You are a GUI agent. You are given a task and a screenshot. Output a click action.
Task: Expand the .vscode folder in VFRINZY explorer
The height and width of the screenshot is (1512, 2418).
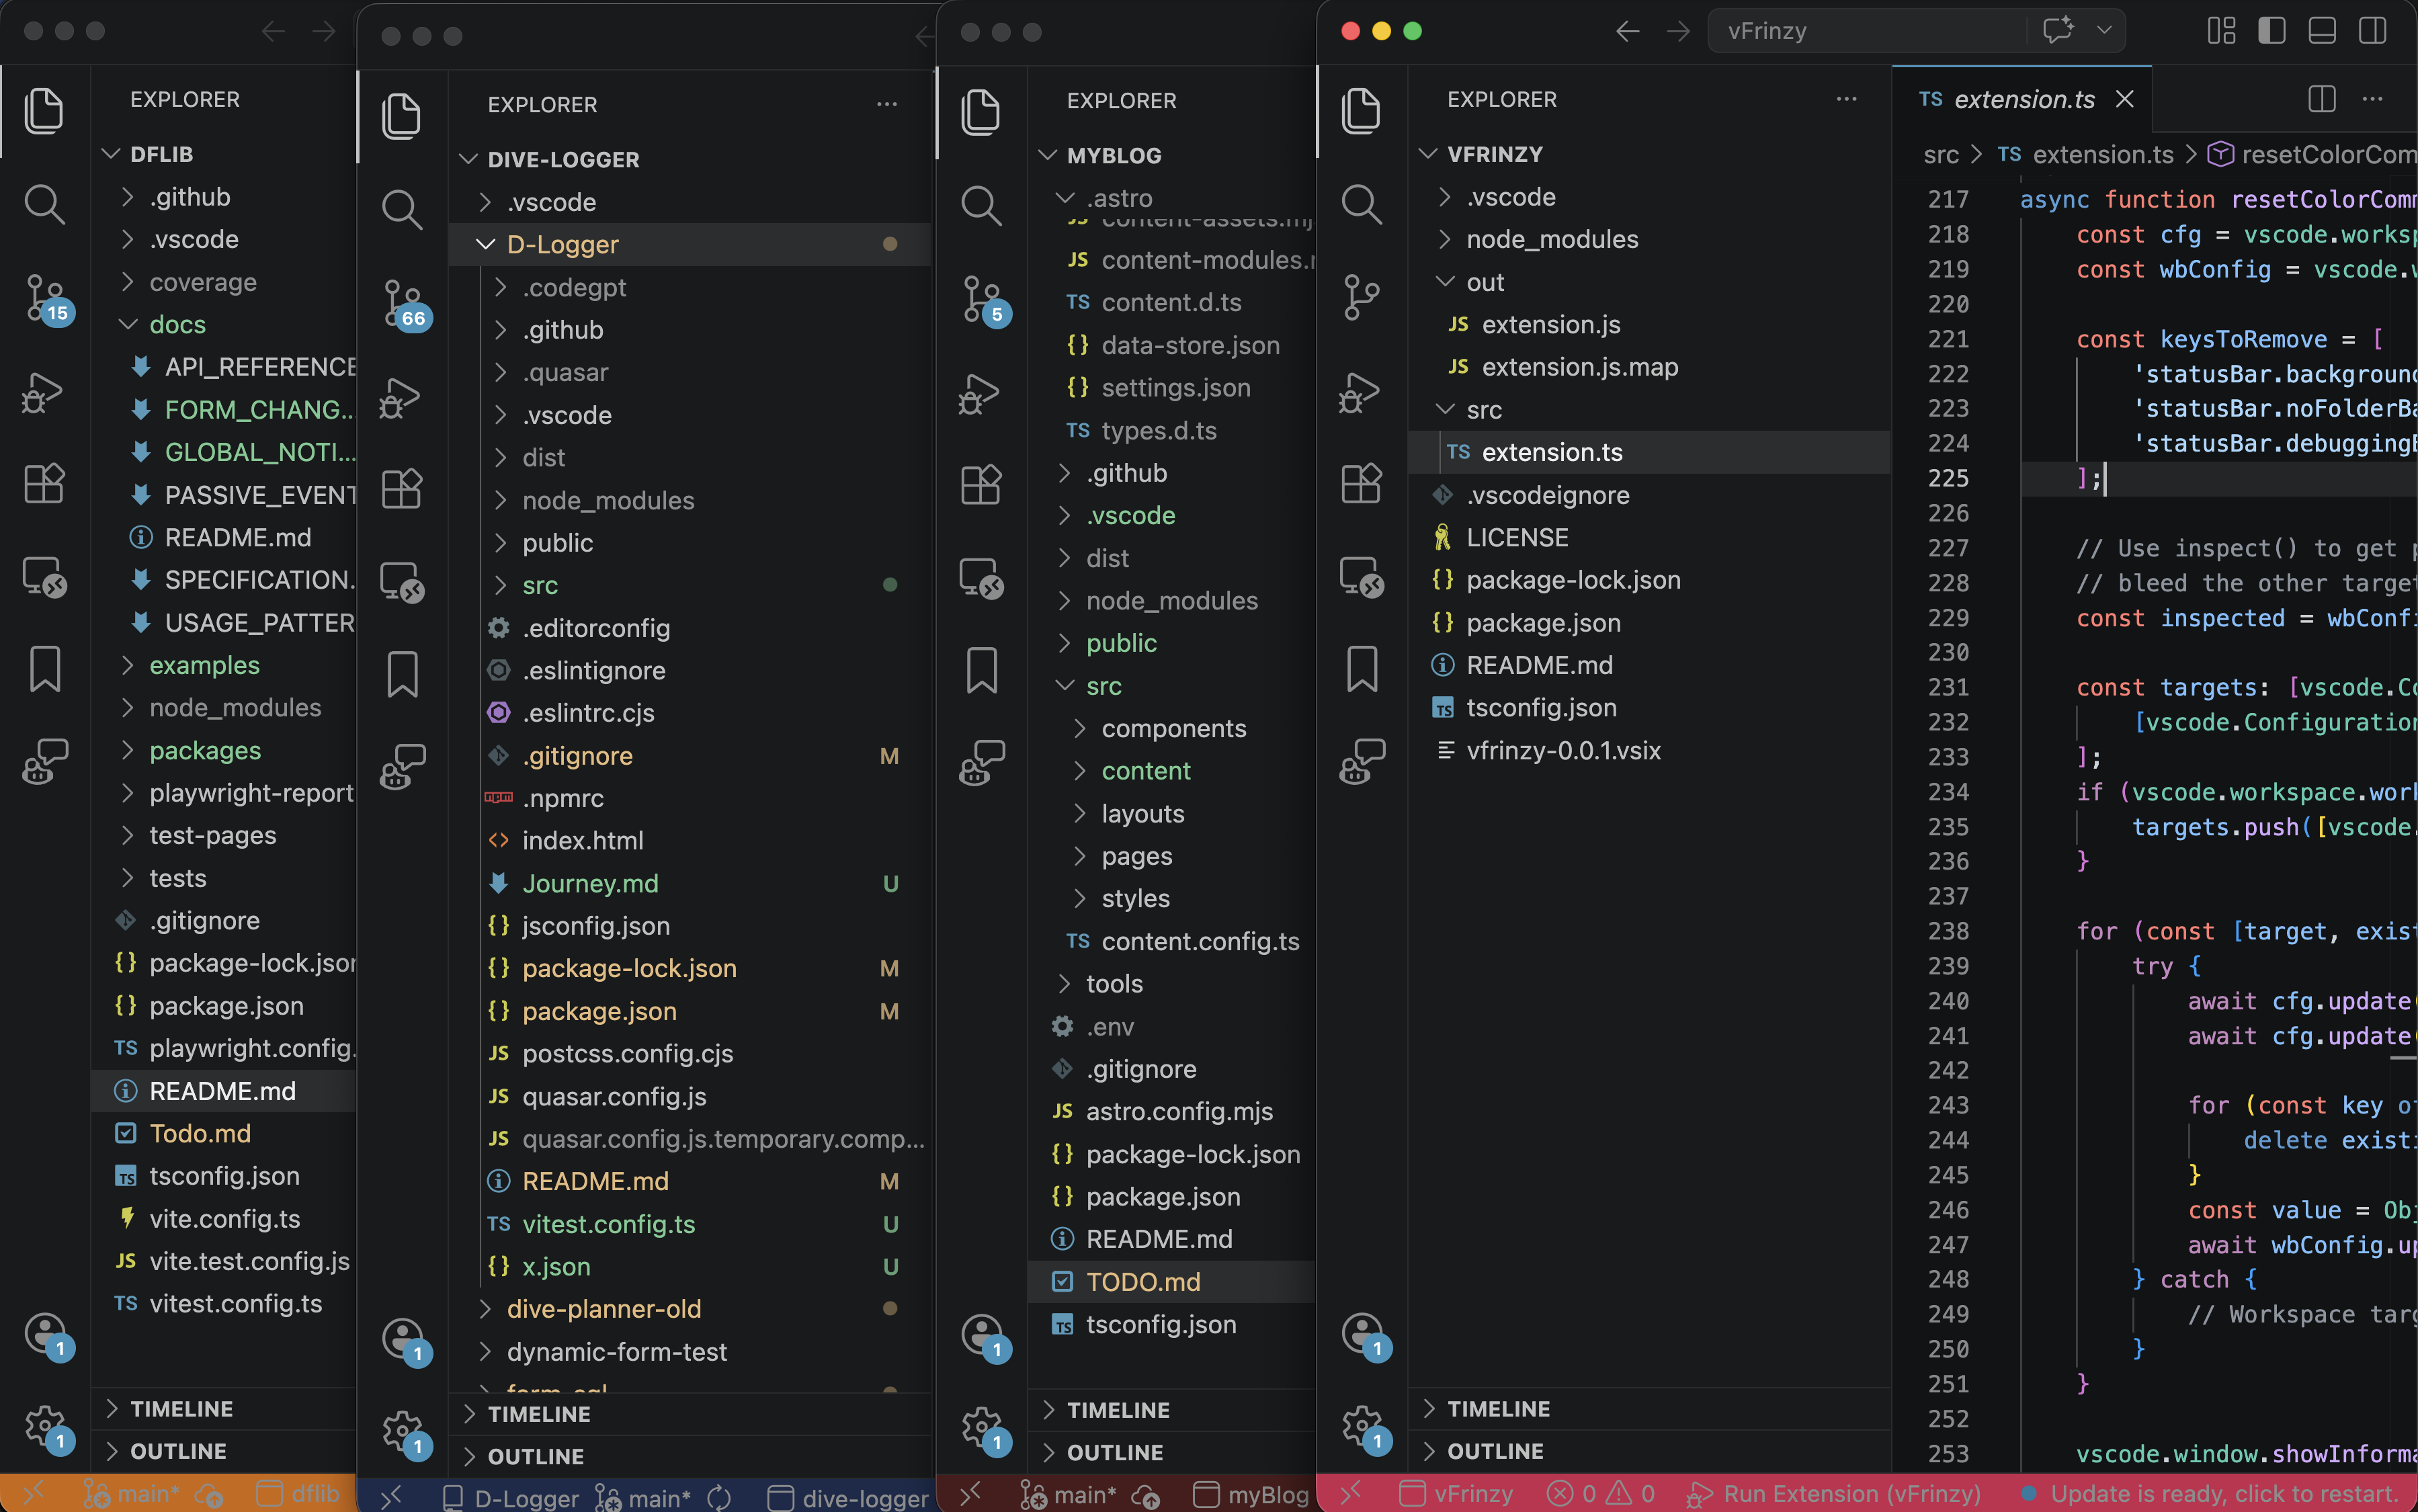coord(1649,197)
